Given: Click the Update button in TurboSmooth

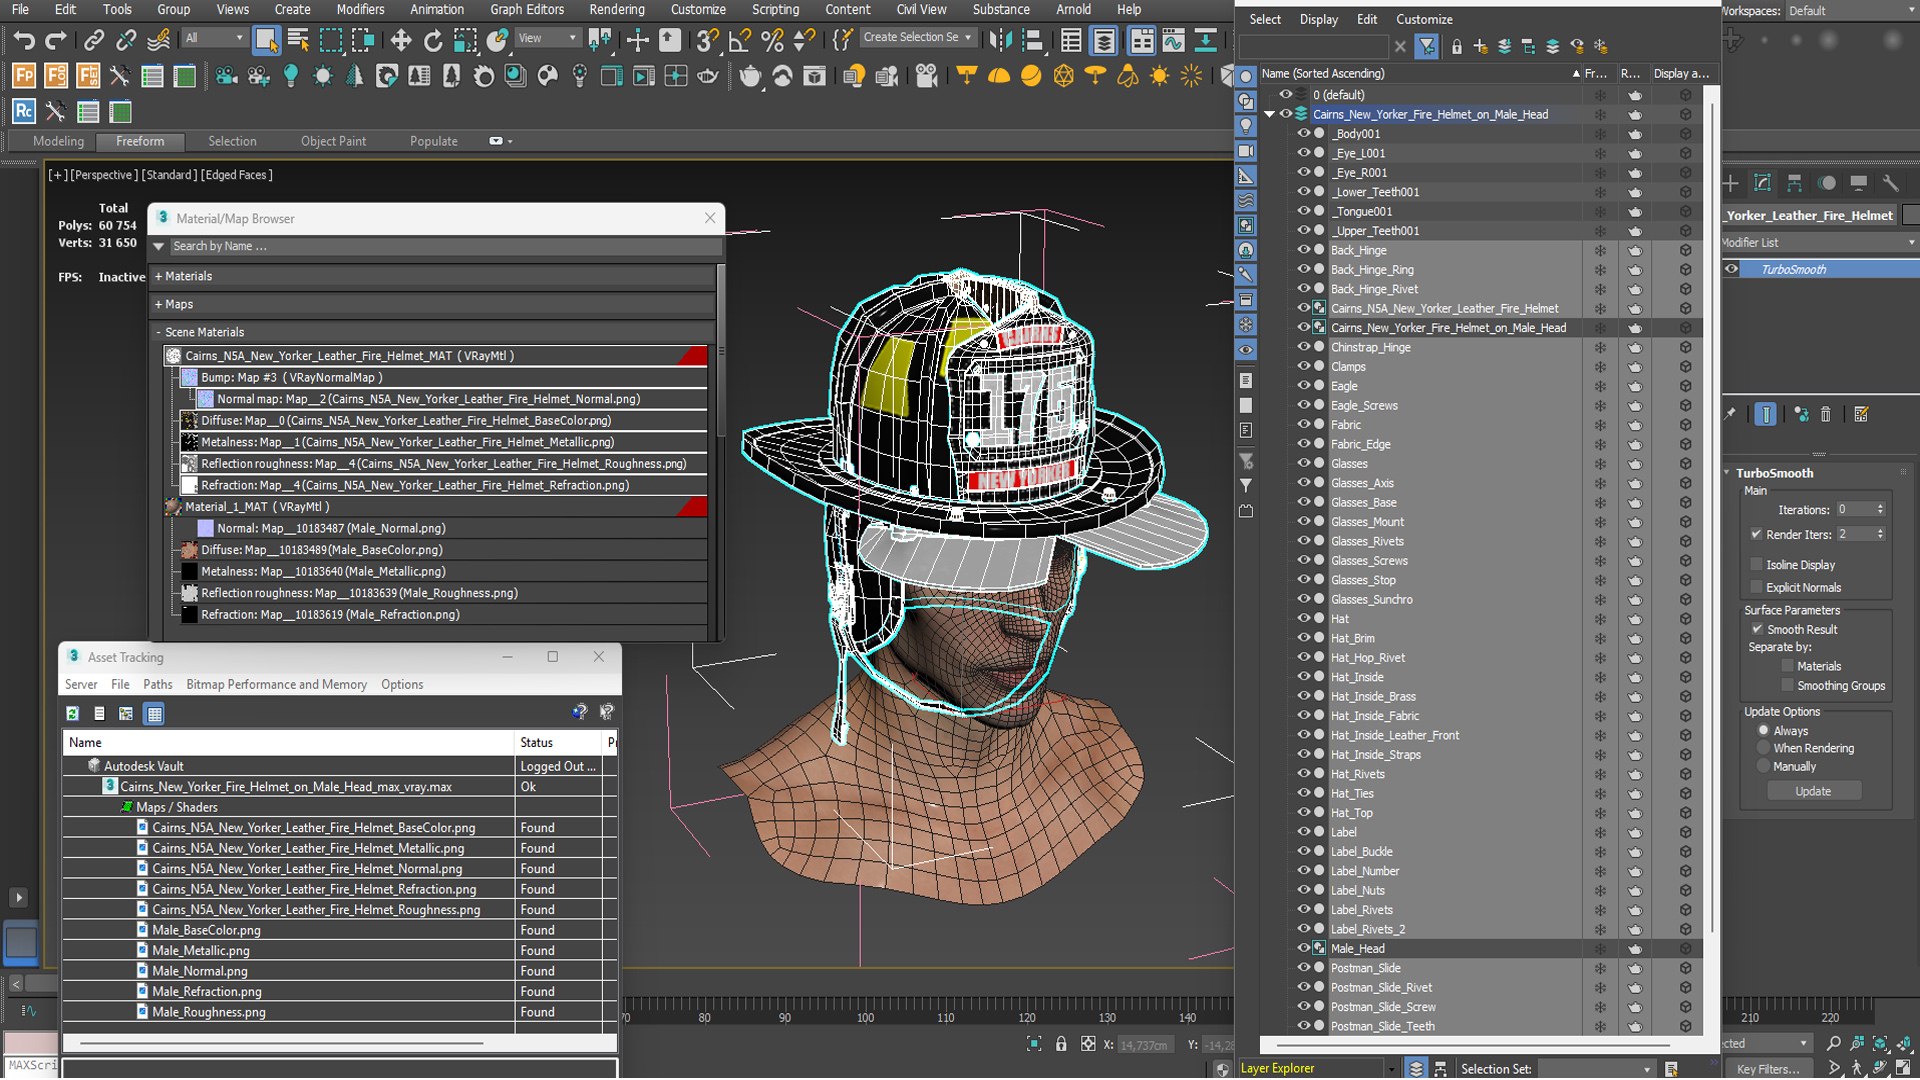Looking at the screenshot, I should pyautogui.click(x=1813, y=791).
